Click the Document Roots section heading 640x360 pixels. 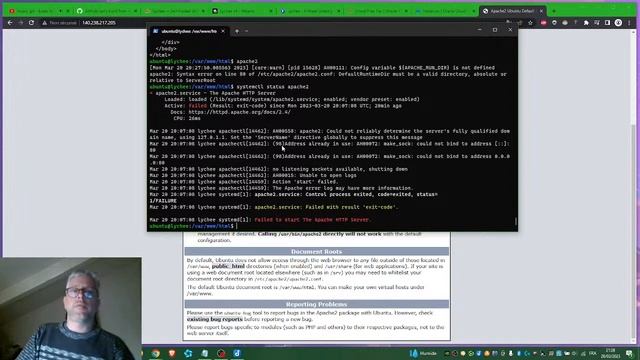(x=317, y=251)
